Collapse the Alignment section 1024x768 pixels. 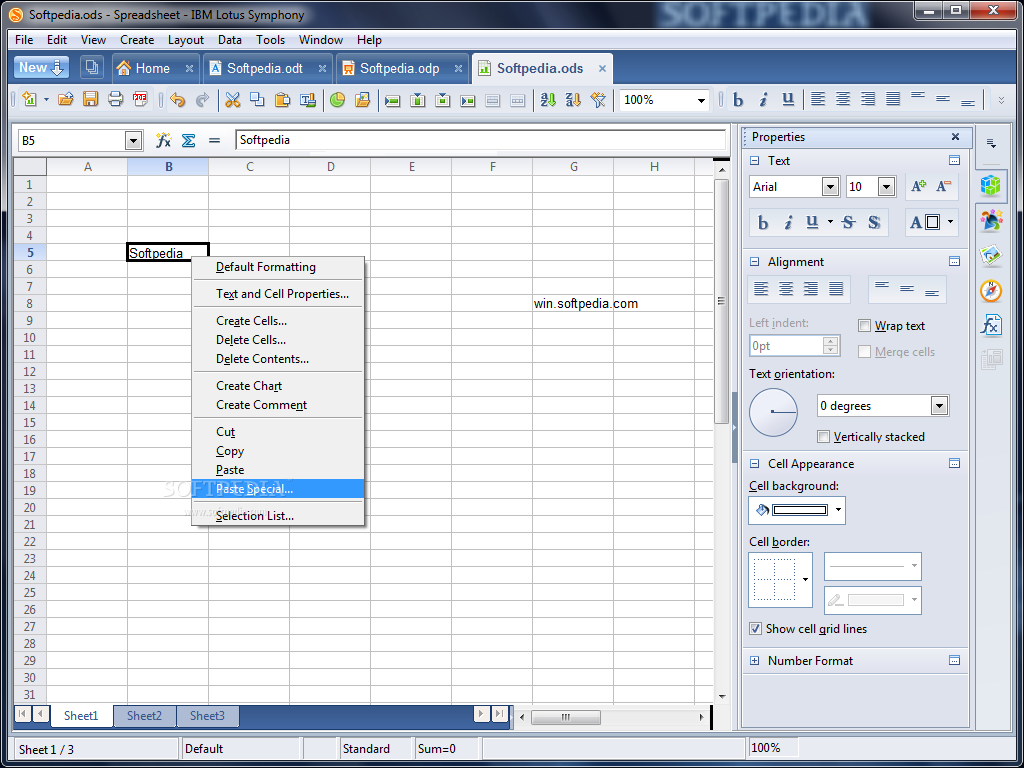coord(755,262)
